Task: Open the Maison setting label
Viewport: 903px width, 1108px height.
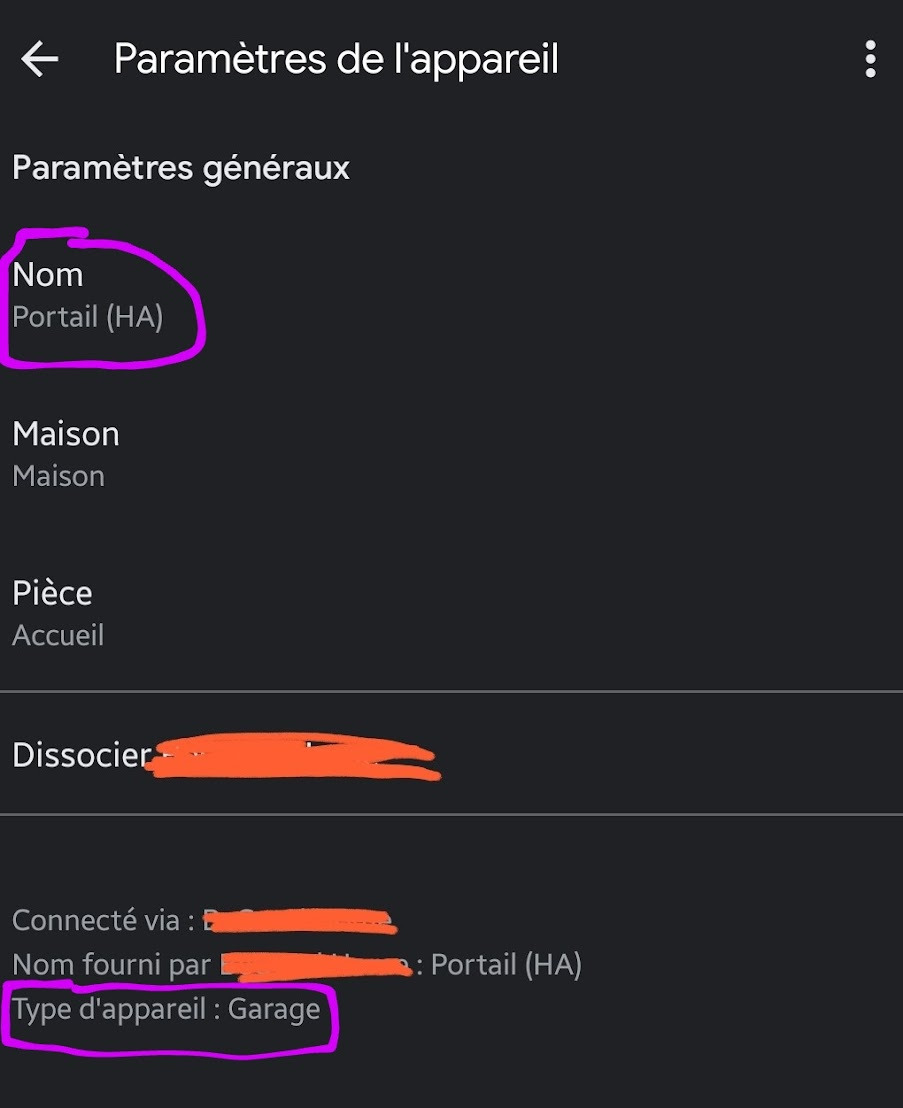Action: click(66, 434)
